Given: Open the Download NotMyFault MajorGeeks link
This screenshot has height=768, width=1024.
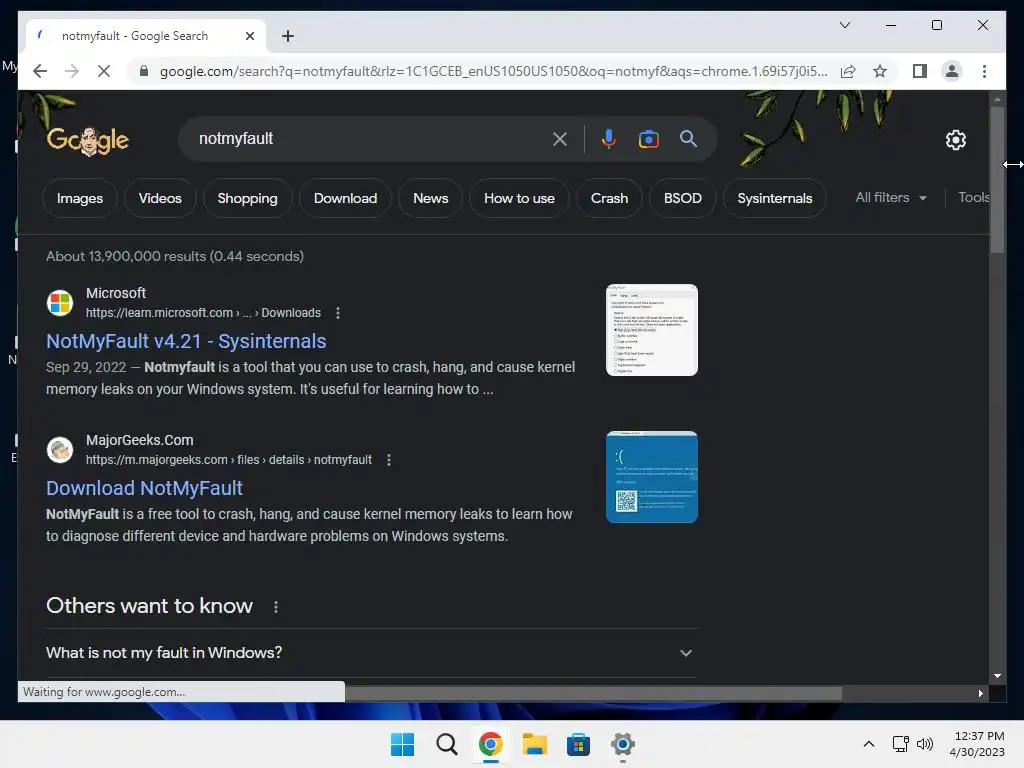Looking at the screenshot, I should coord(144,488).
